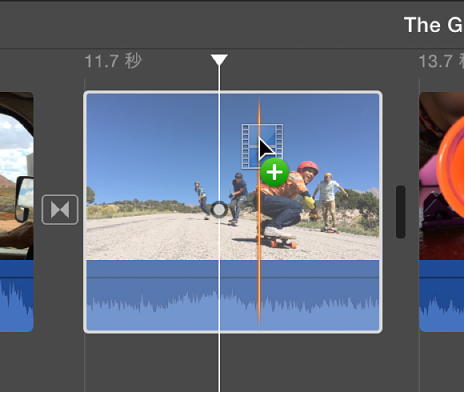Click the left edge of the selected clip
This screenshot has height=394, width=466.
pyautogui.click(x=85, y=212)
